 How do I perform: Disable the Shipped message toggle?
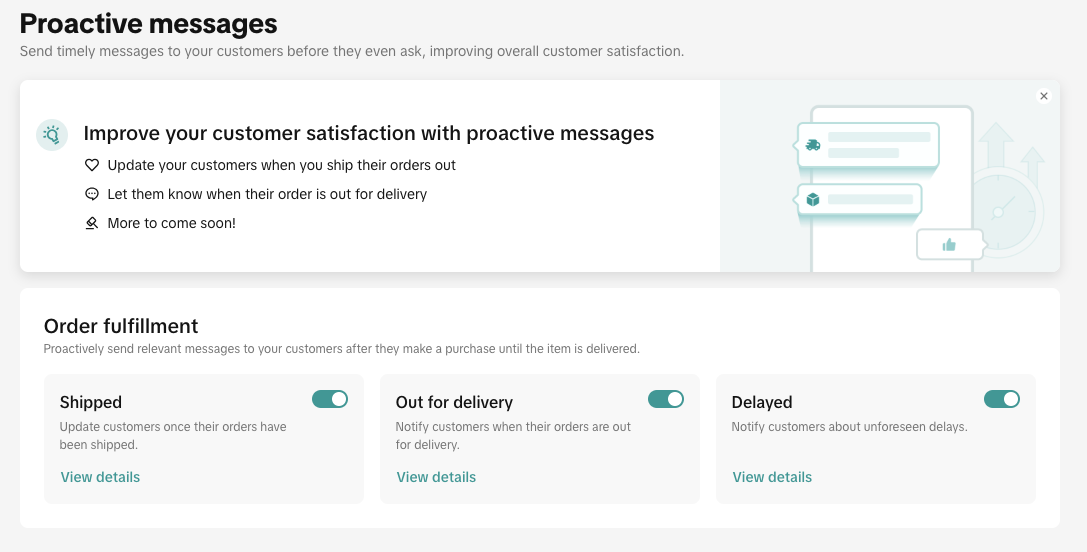(330, 399)
